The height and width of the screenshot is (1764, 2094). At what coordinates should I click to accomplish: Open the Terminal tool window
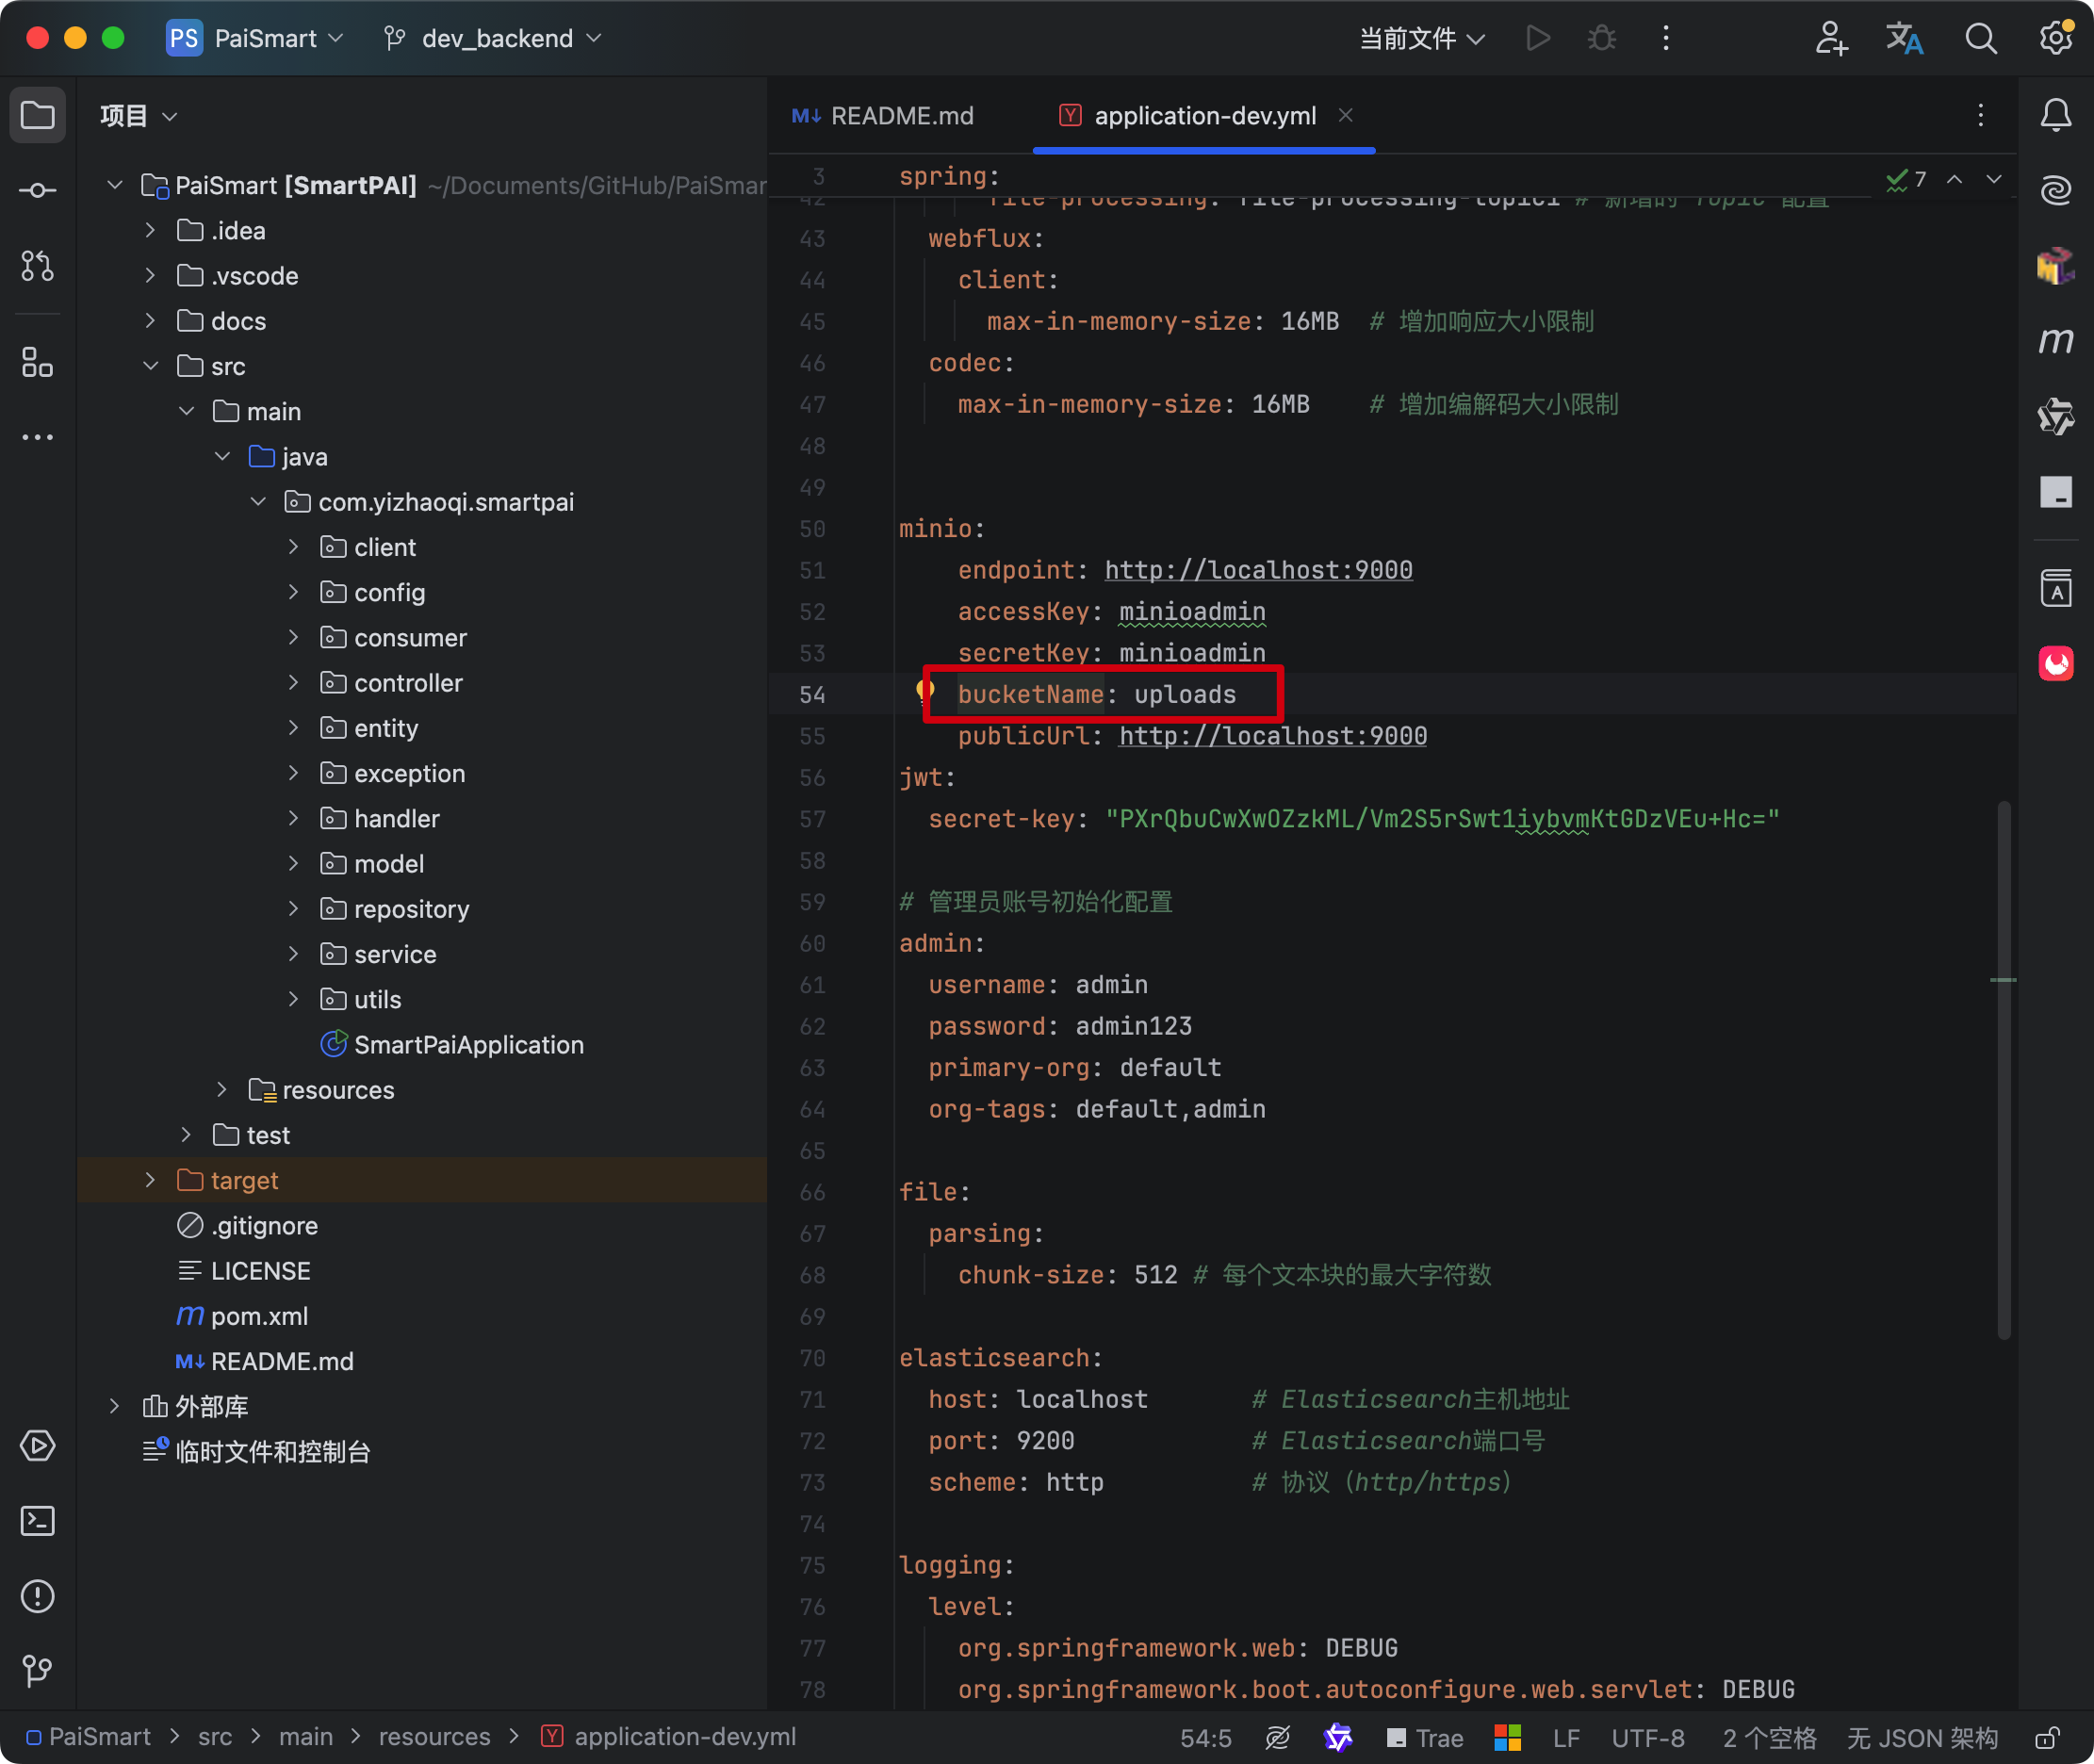coord(37,1521)
